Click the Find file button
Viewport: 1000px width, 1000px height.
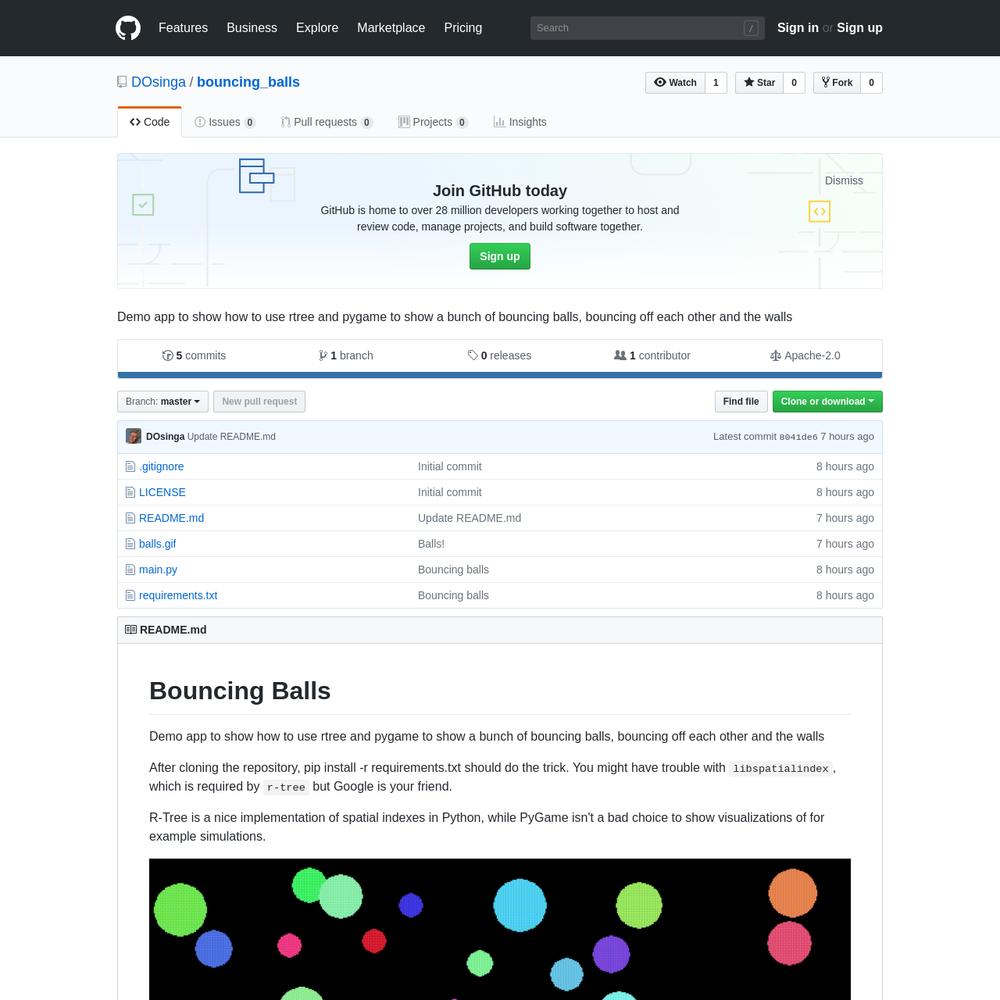pyautogui.click(x=740, y=401)
